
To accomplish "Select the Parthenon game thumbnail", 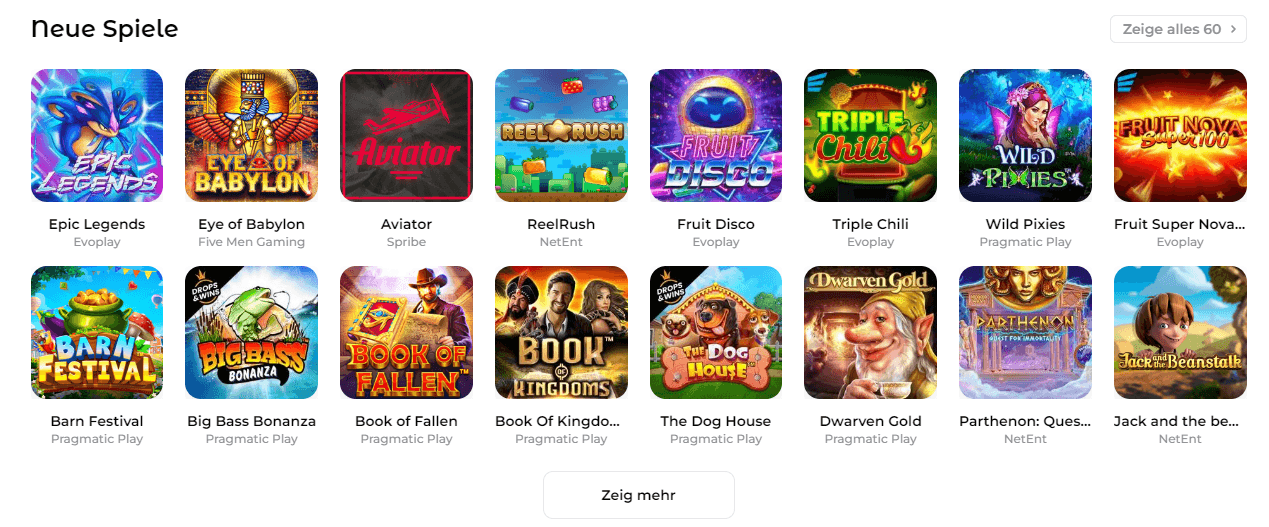I will click(x=1025, y=333).
